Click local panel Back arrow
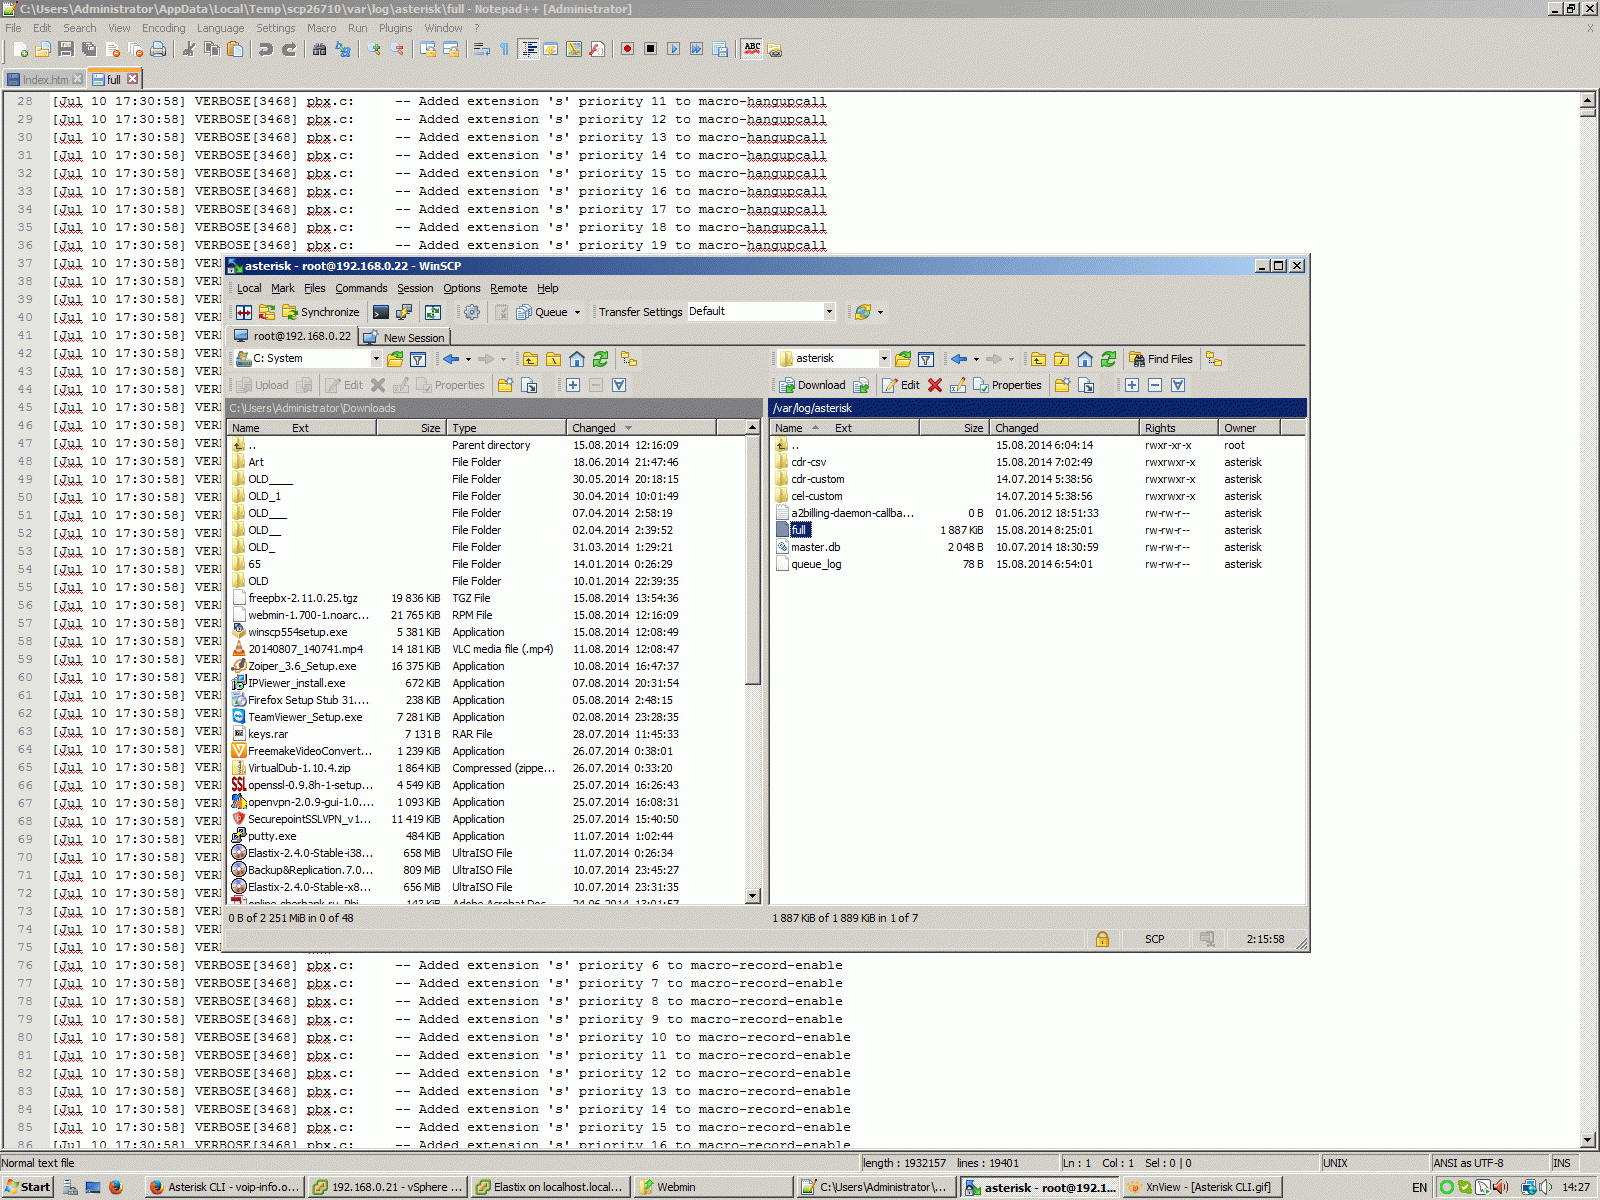The image size is (1600, 1200). pos(451,359)
